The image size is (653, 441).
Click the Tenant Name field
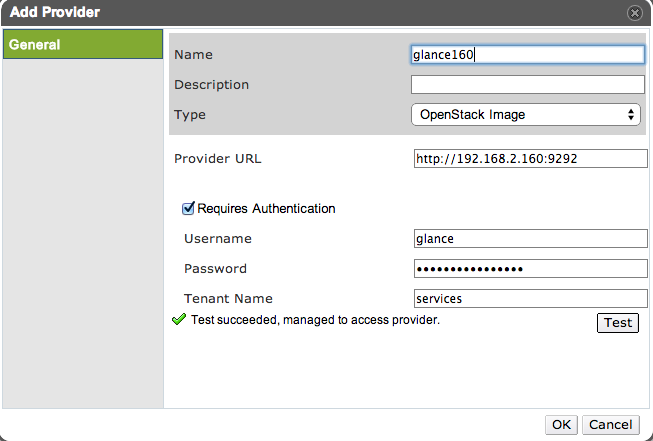(531, 299)
